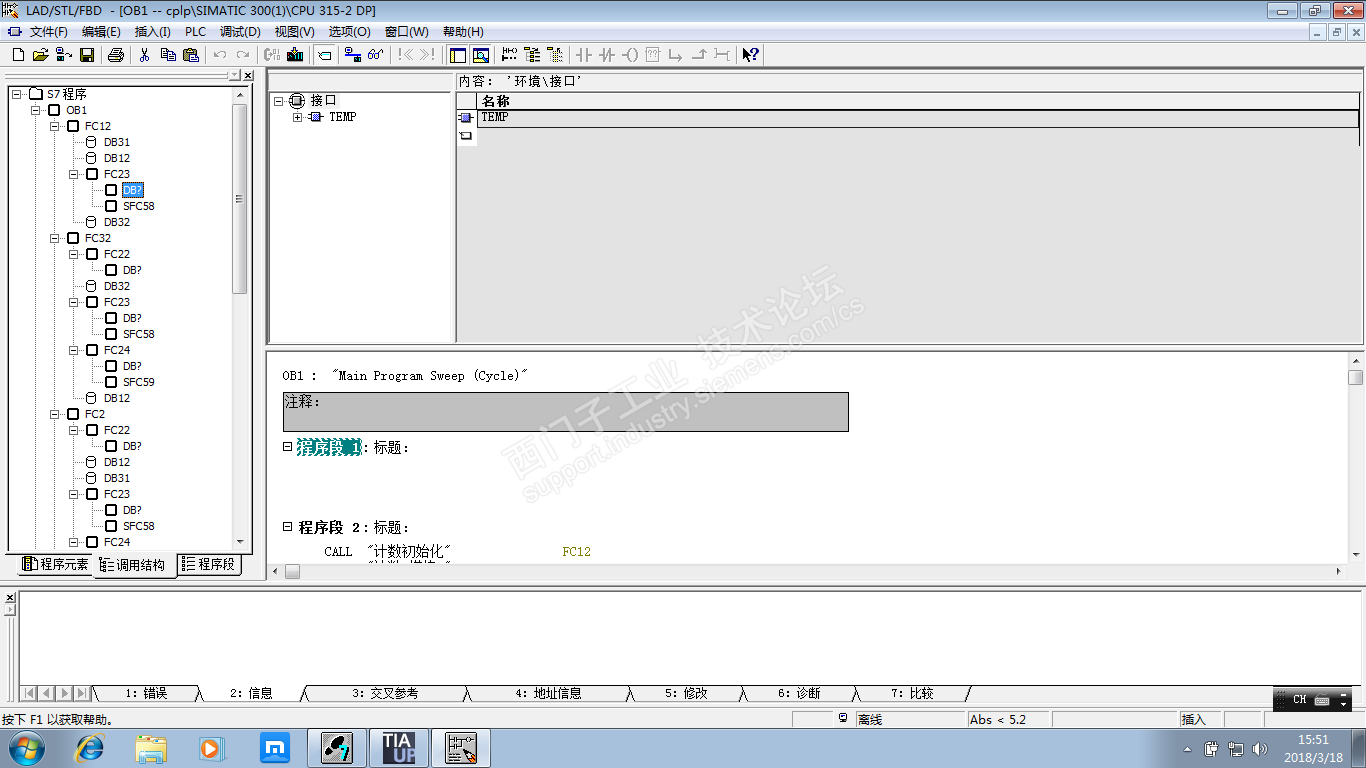The image size is (1366, 768).
Task: Print using the printer toolbar icon
Action: point(116,55)
